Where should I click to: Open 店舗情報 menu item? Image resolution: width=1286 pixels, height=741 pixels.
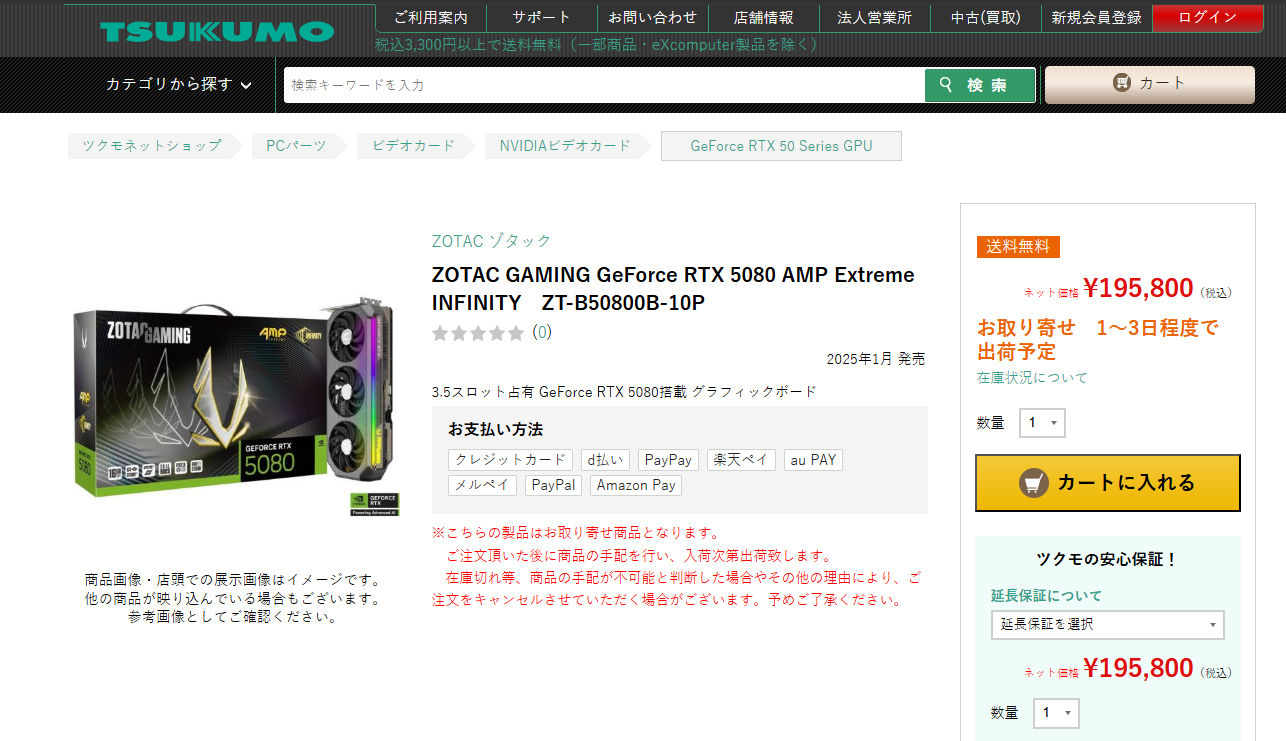click(764, 18)
